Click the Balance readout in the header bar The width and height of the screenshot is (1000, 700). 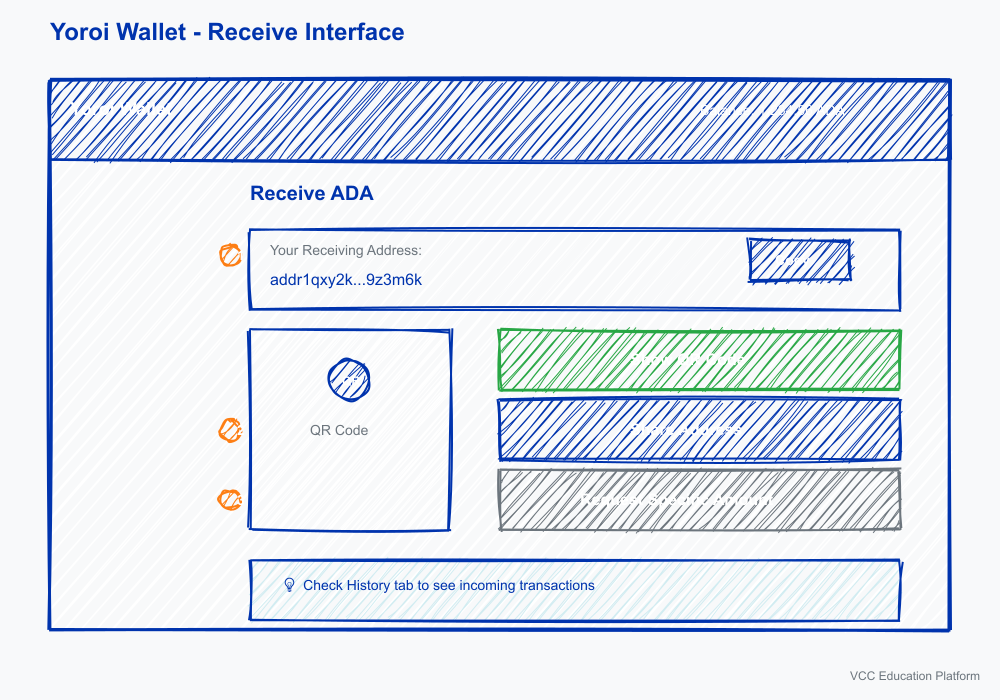click(774, 110)
